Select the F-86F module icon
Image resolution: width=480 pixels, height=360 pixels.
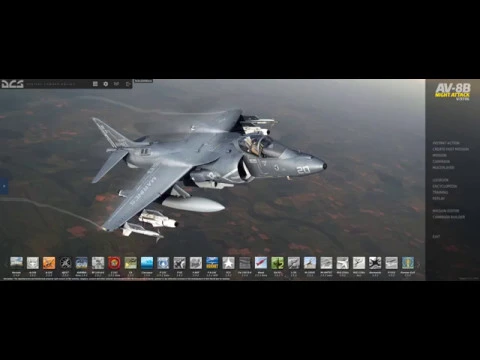click(196, 263)
